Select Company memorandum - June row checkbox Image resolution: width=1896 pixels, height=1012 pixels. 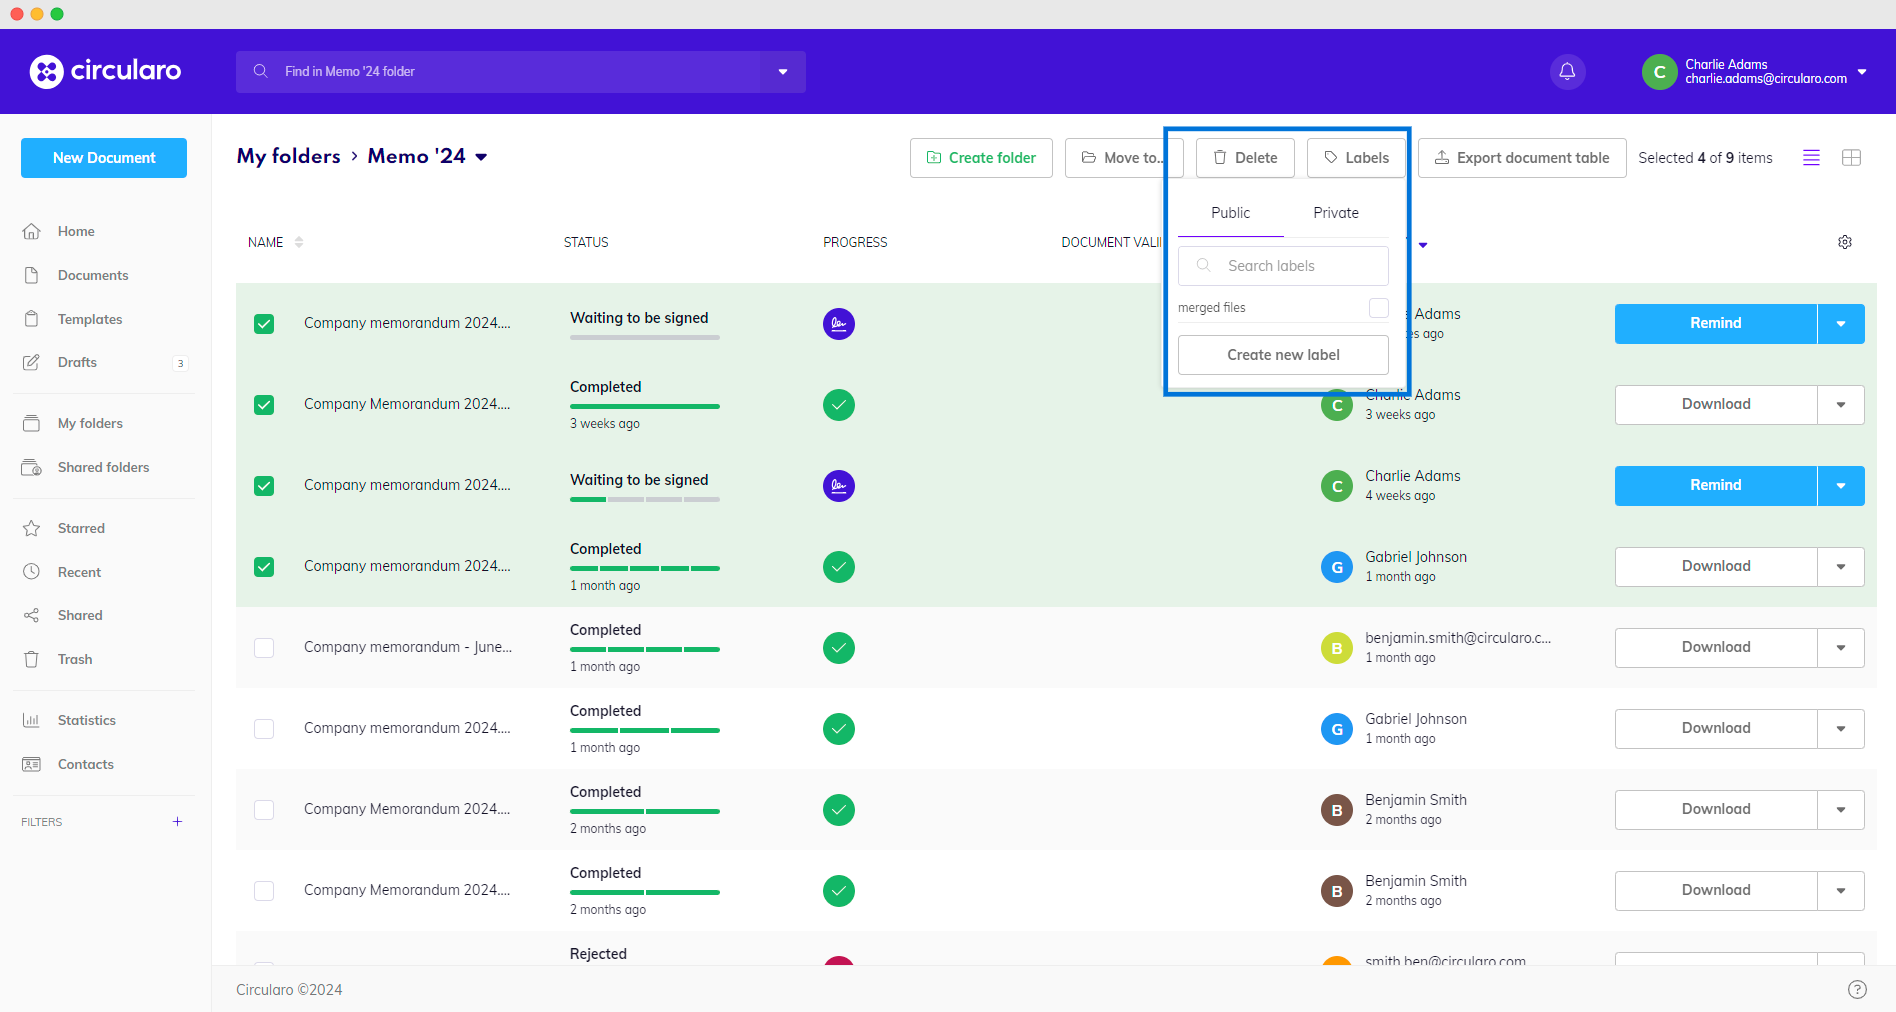(264, 648)
